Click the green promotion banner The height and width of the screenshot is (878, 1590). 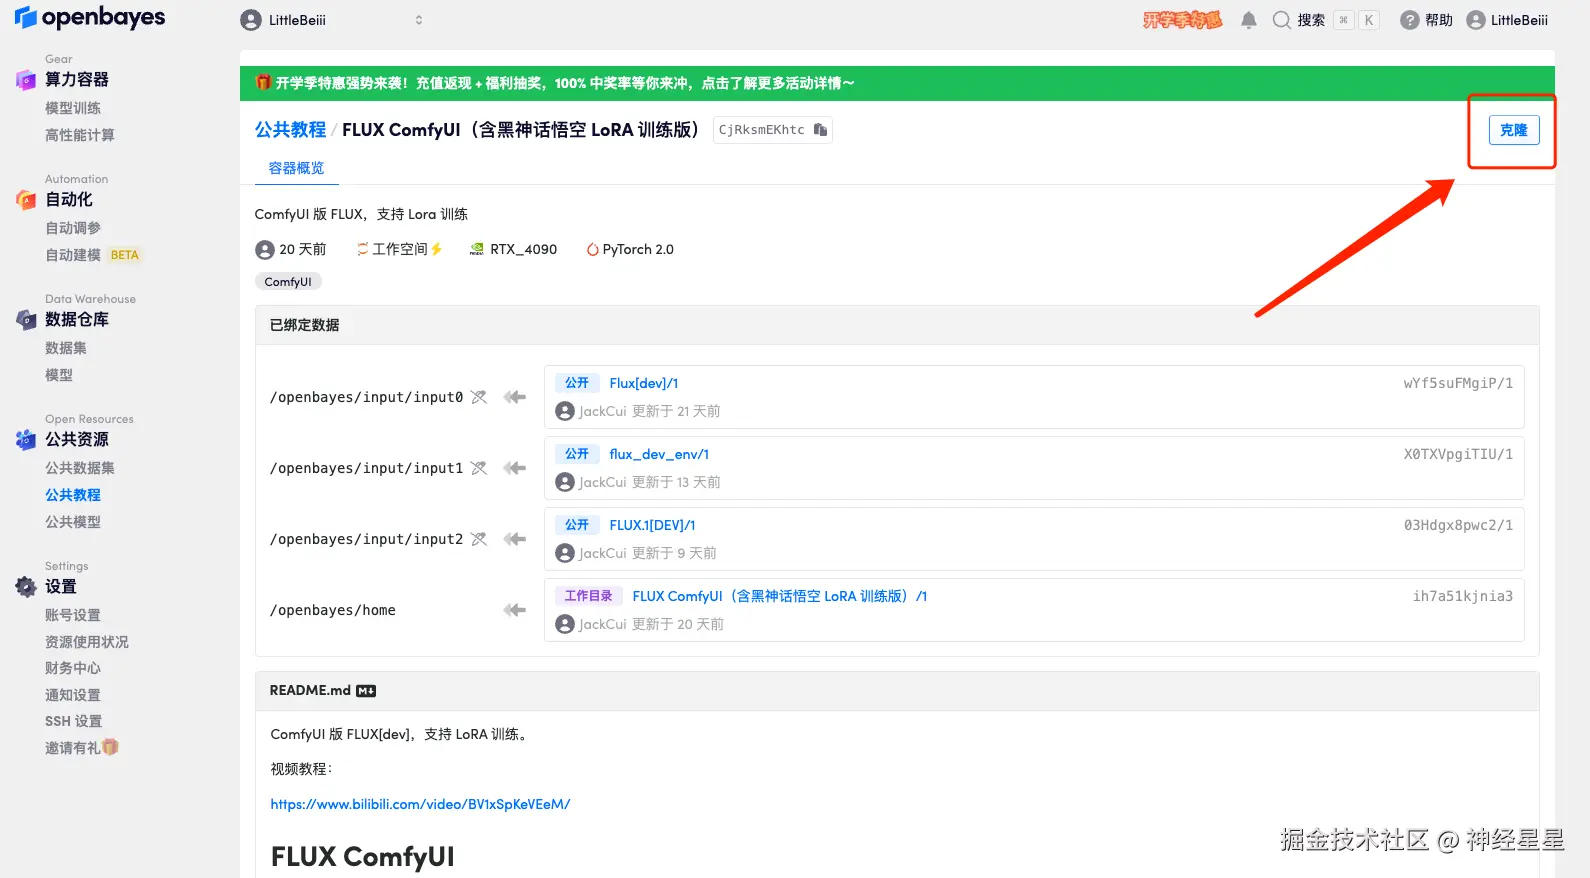(897, 83)
